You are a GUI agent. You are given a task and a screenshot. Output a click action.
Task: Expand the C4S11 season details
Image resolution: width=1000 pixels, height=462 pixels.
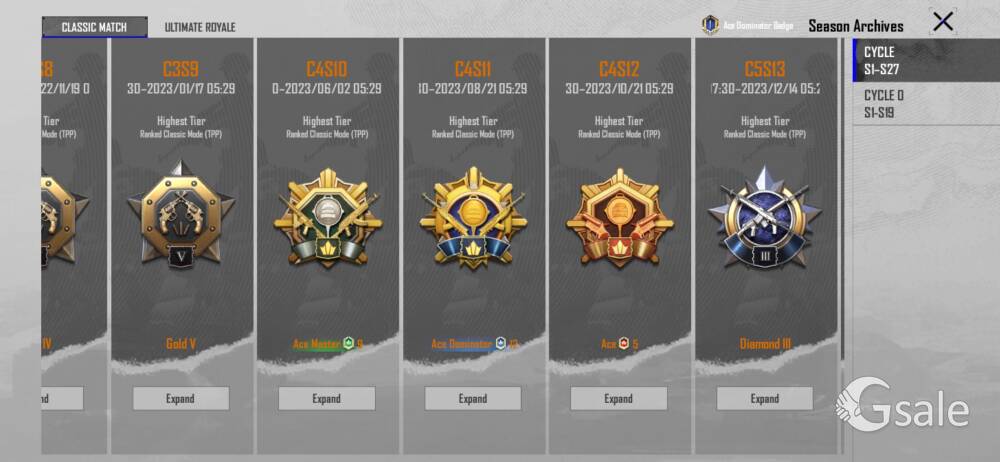473,398
